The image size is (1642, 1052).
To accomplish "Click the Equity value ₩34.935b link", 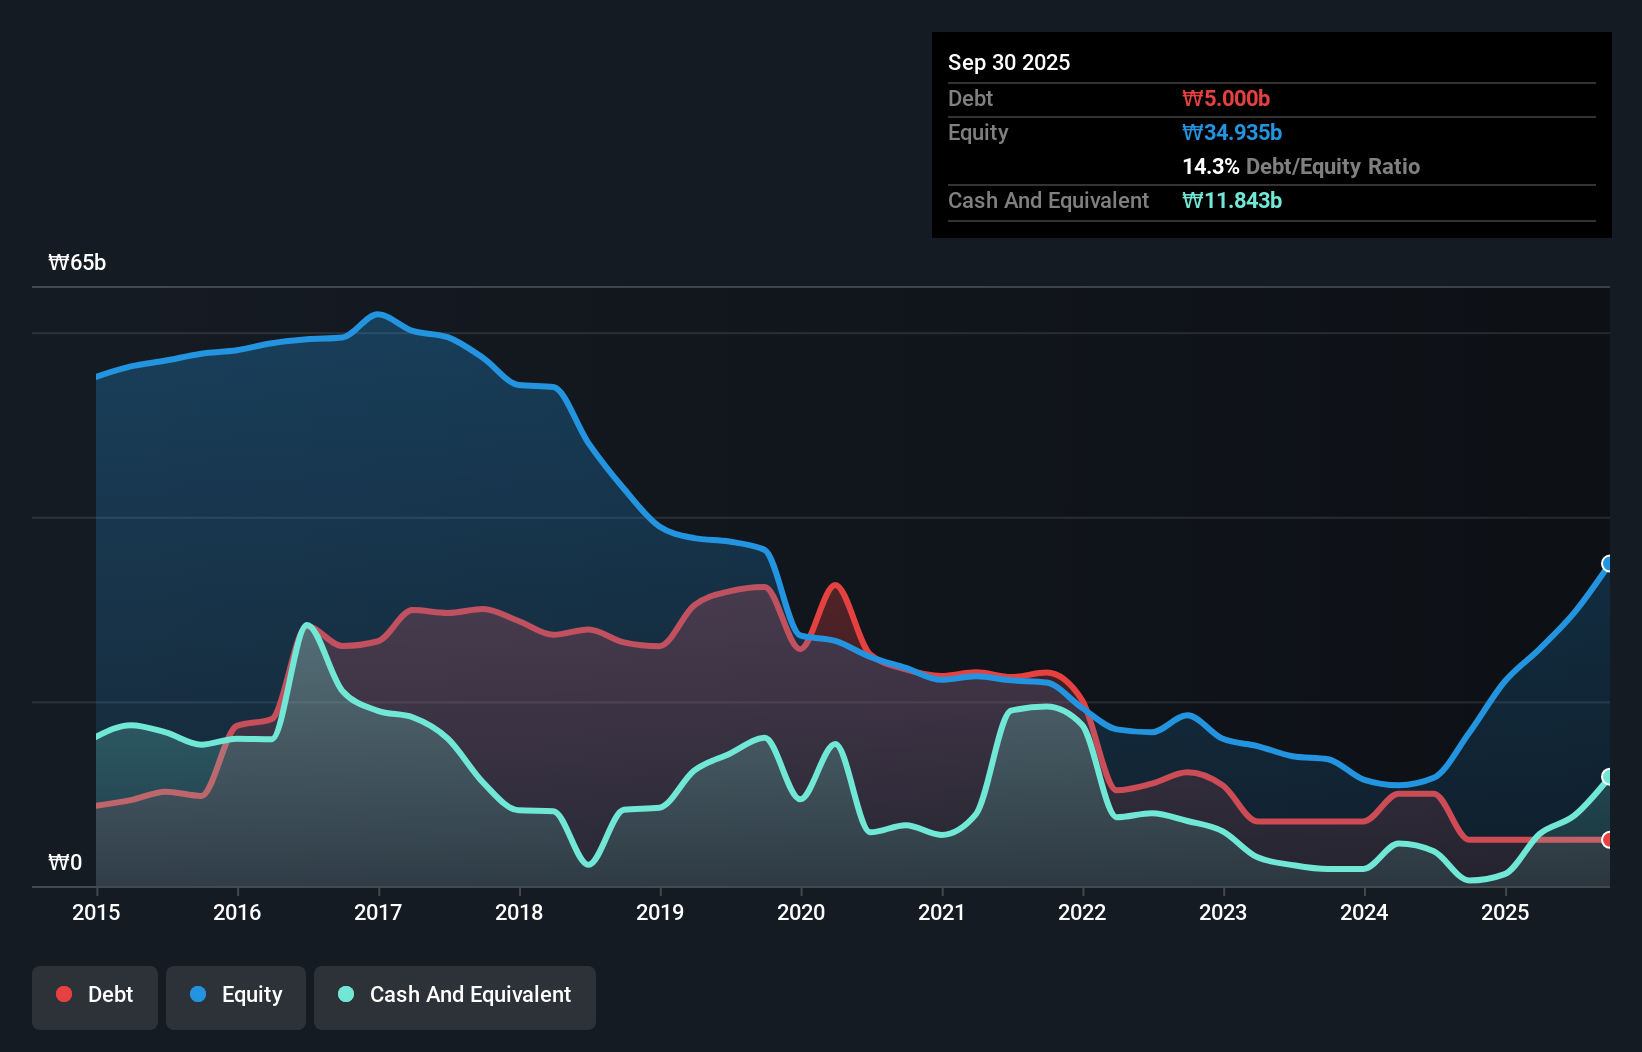I will [1232, 132].
